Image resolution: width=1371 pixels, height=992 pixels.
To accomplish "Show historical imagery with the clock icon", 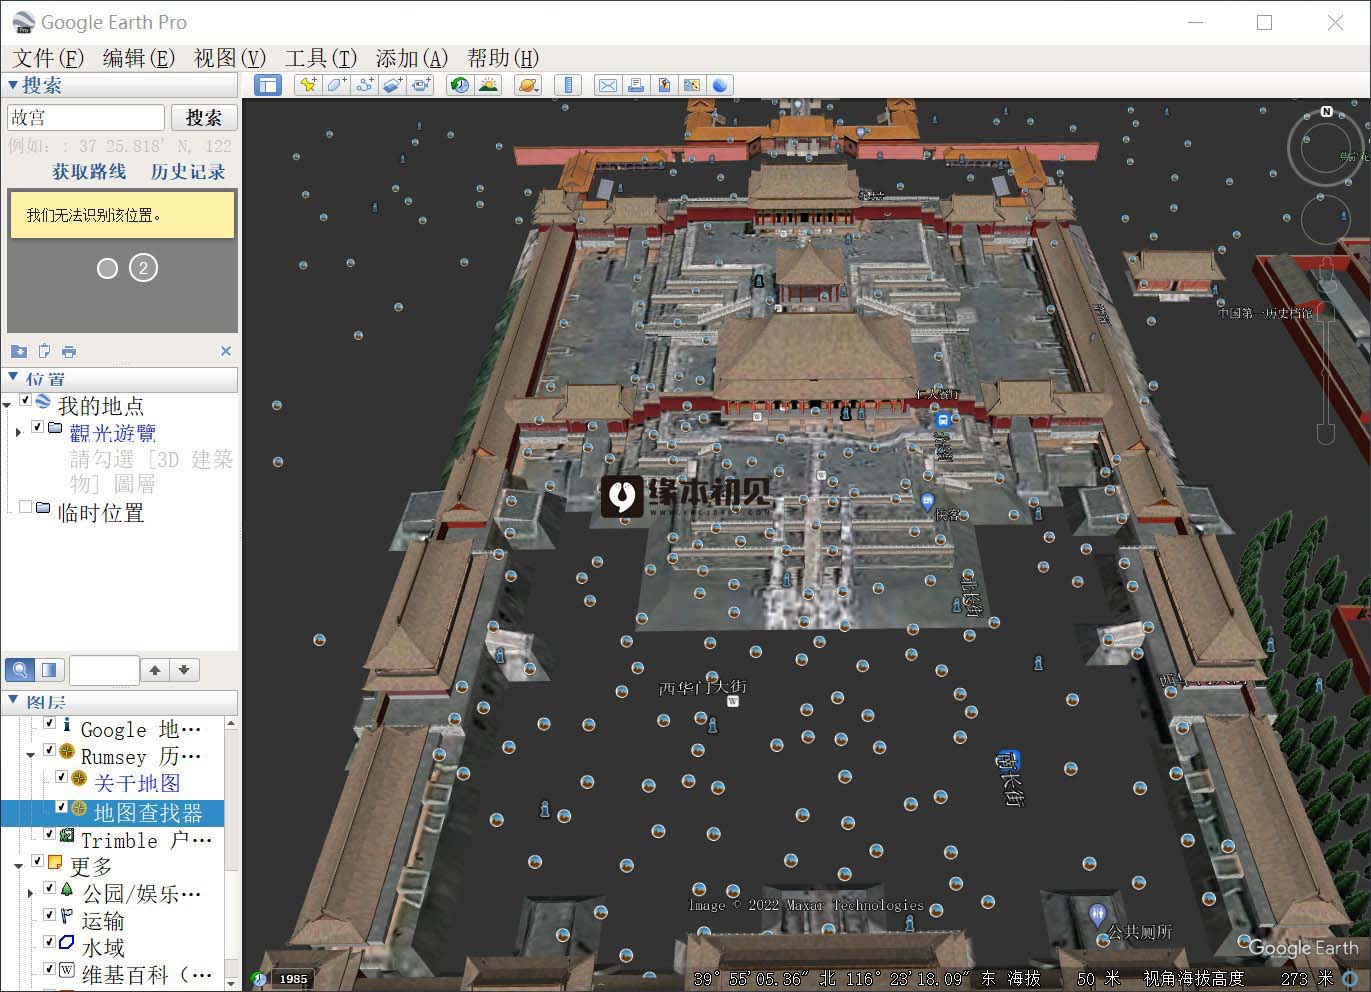I will click(460, 85).
